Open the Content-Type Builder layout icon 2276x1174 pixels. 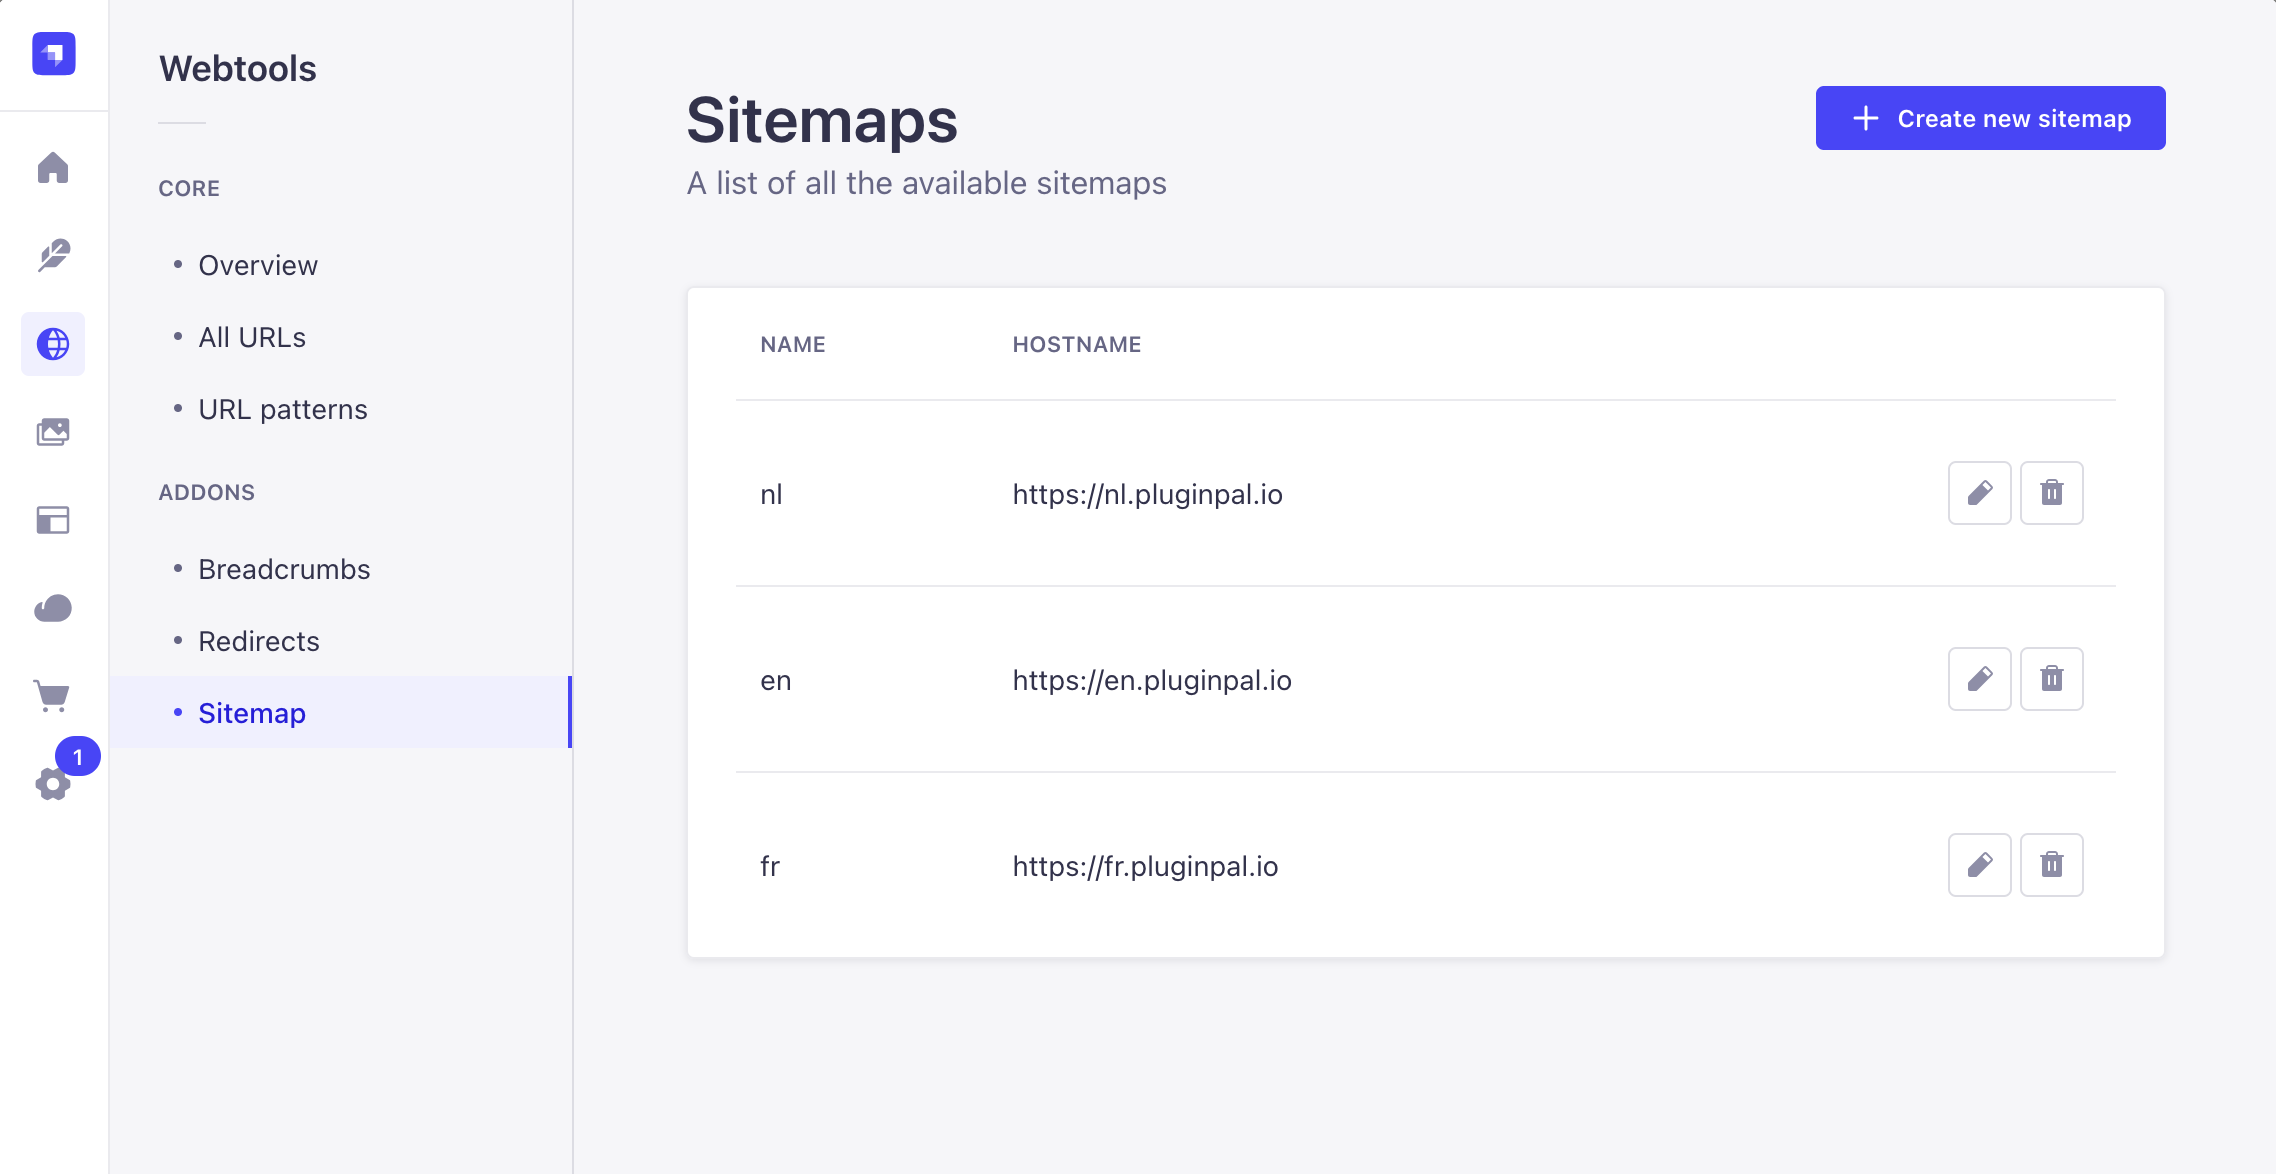point(53,520)
